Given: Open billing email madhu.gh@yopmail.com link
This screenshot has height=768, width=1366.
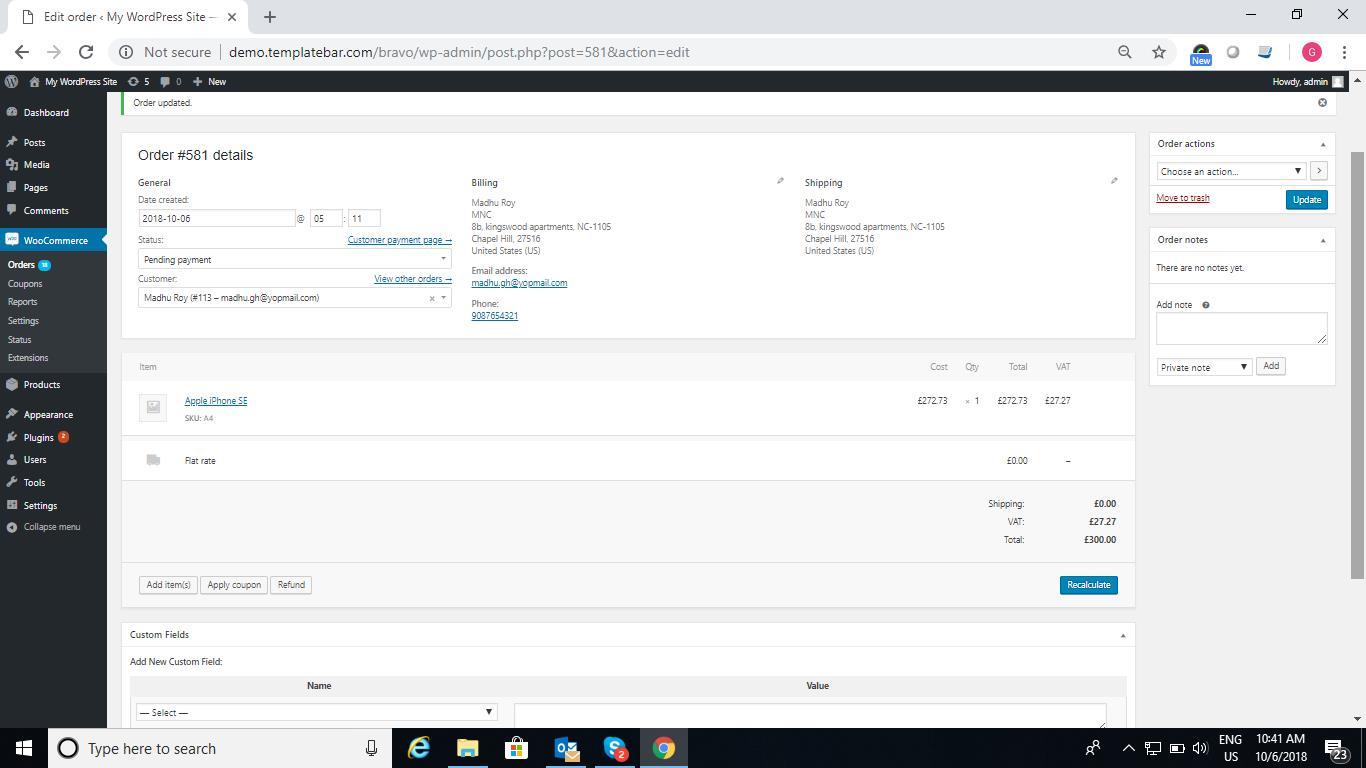Looking at the screenshot, I should point(519,283).
